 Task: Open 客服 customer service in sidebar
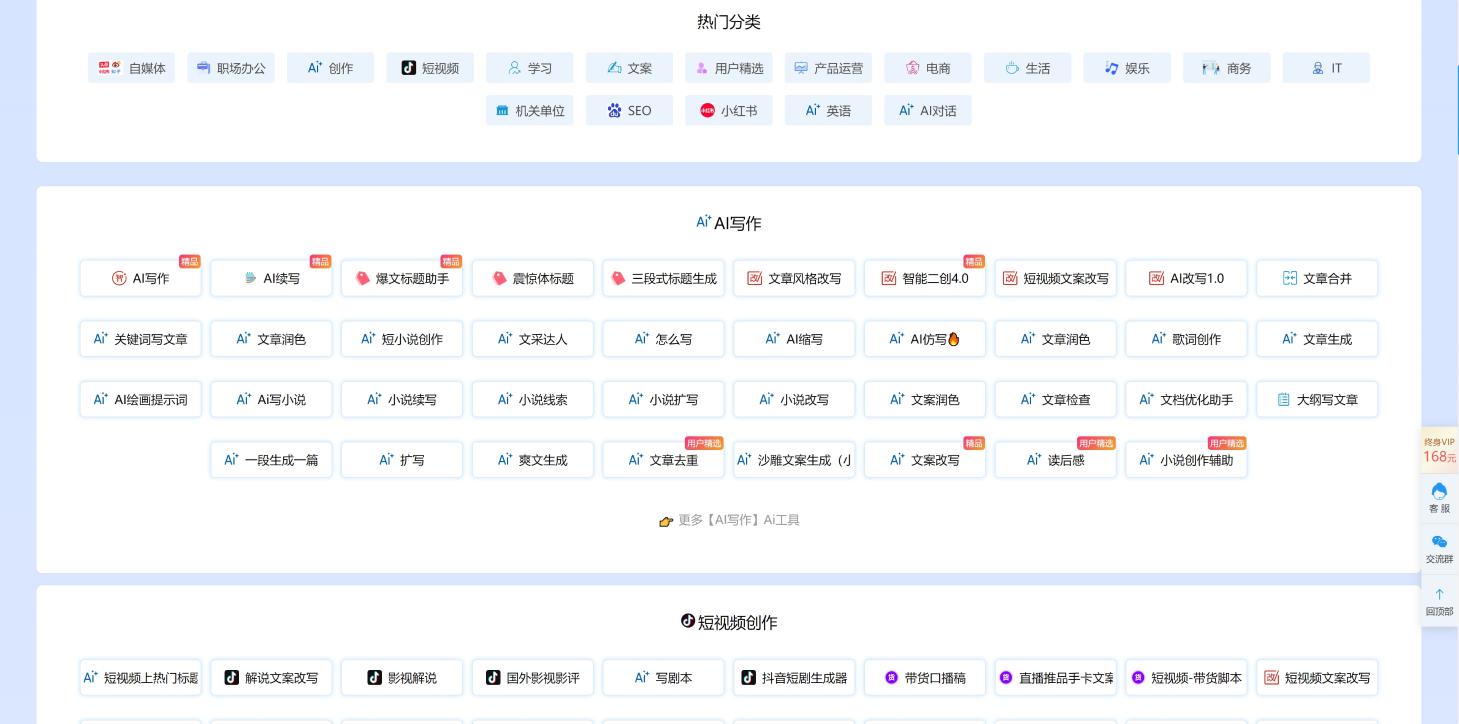tap(1439, 498)
